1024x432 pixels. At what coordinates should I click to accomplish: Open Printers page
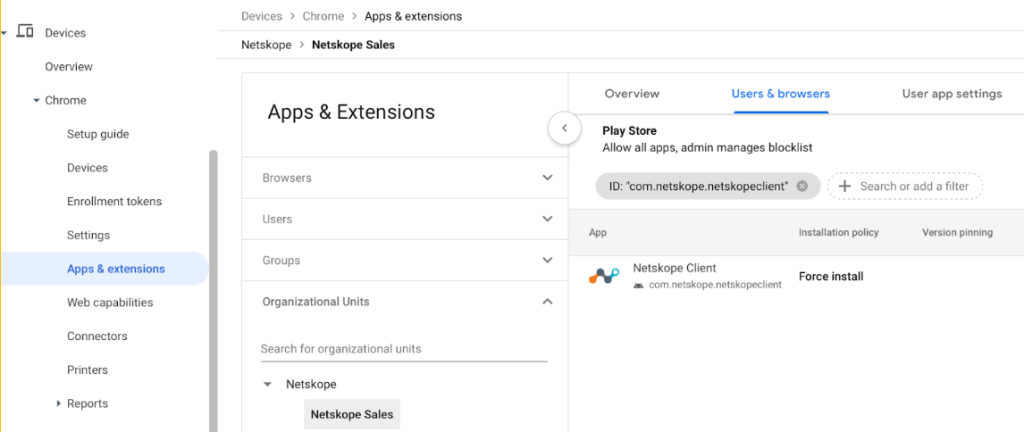tap(89, 370)
